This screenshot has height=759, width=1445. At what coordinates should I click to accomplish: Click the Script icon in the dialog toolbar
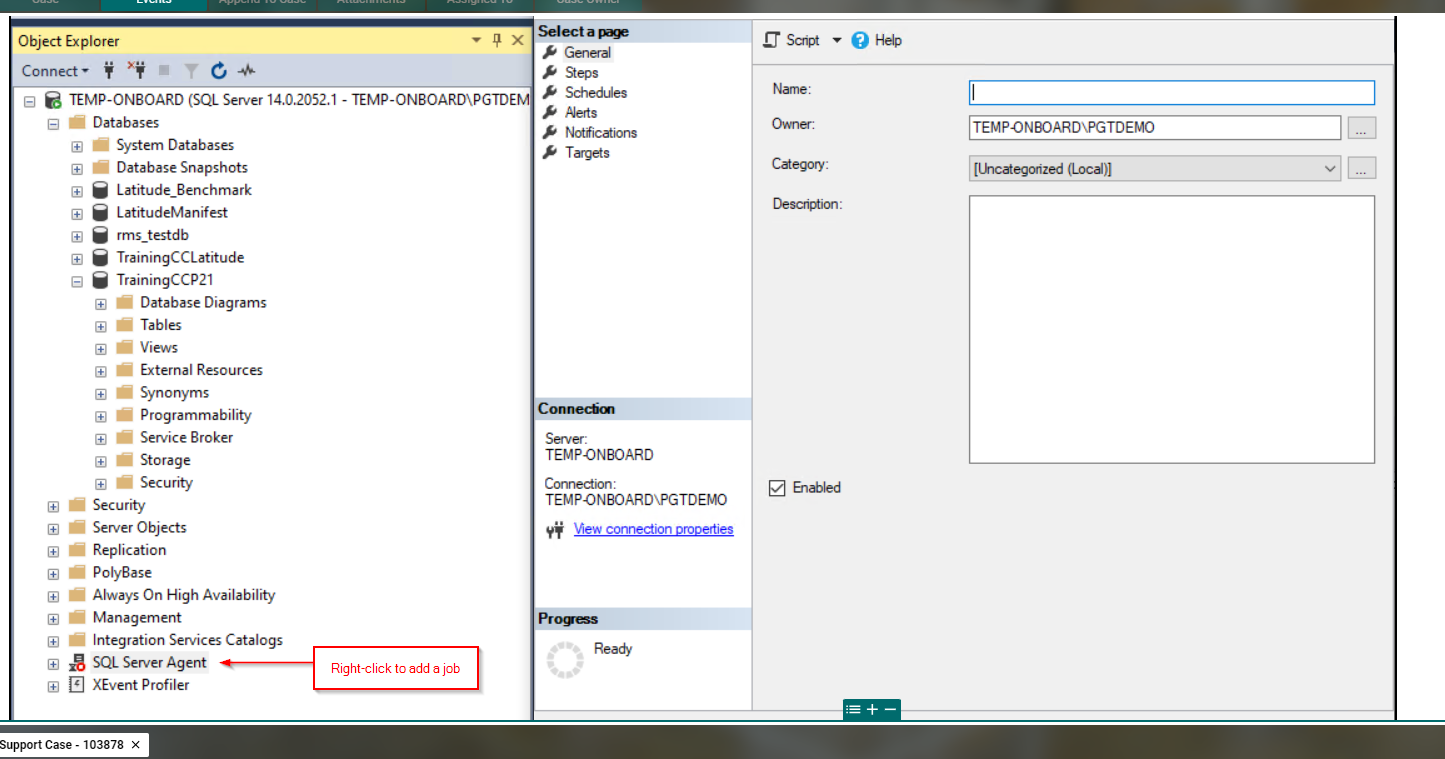[772, 40]
